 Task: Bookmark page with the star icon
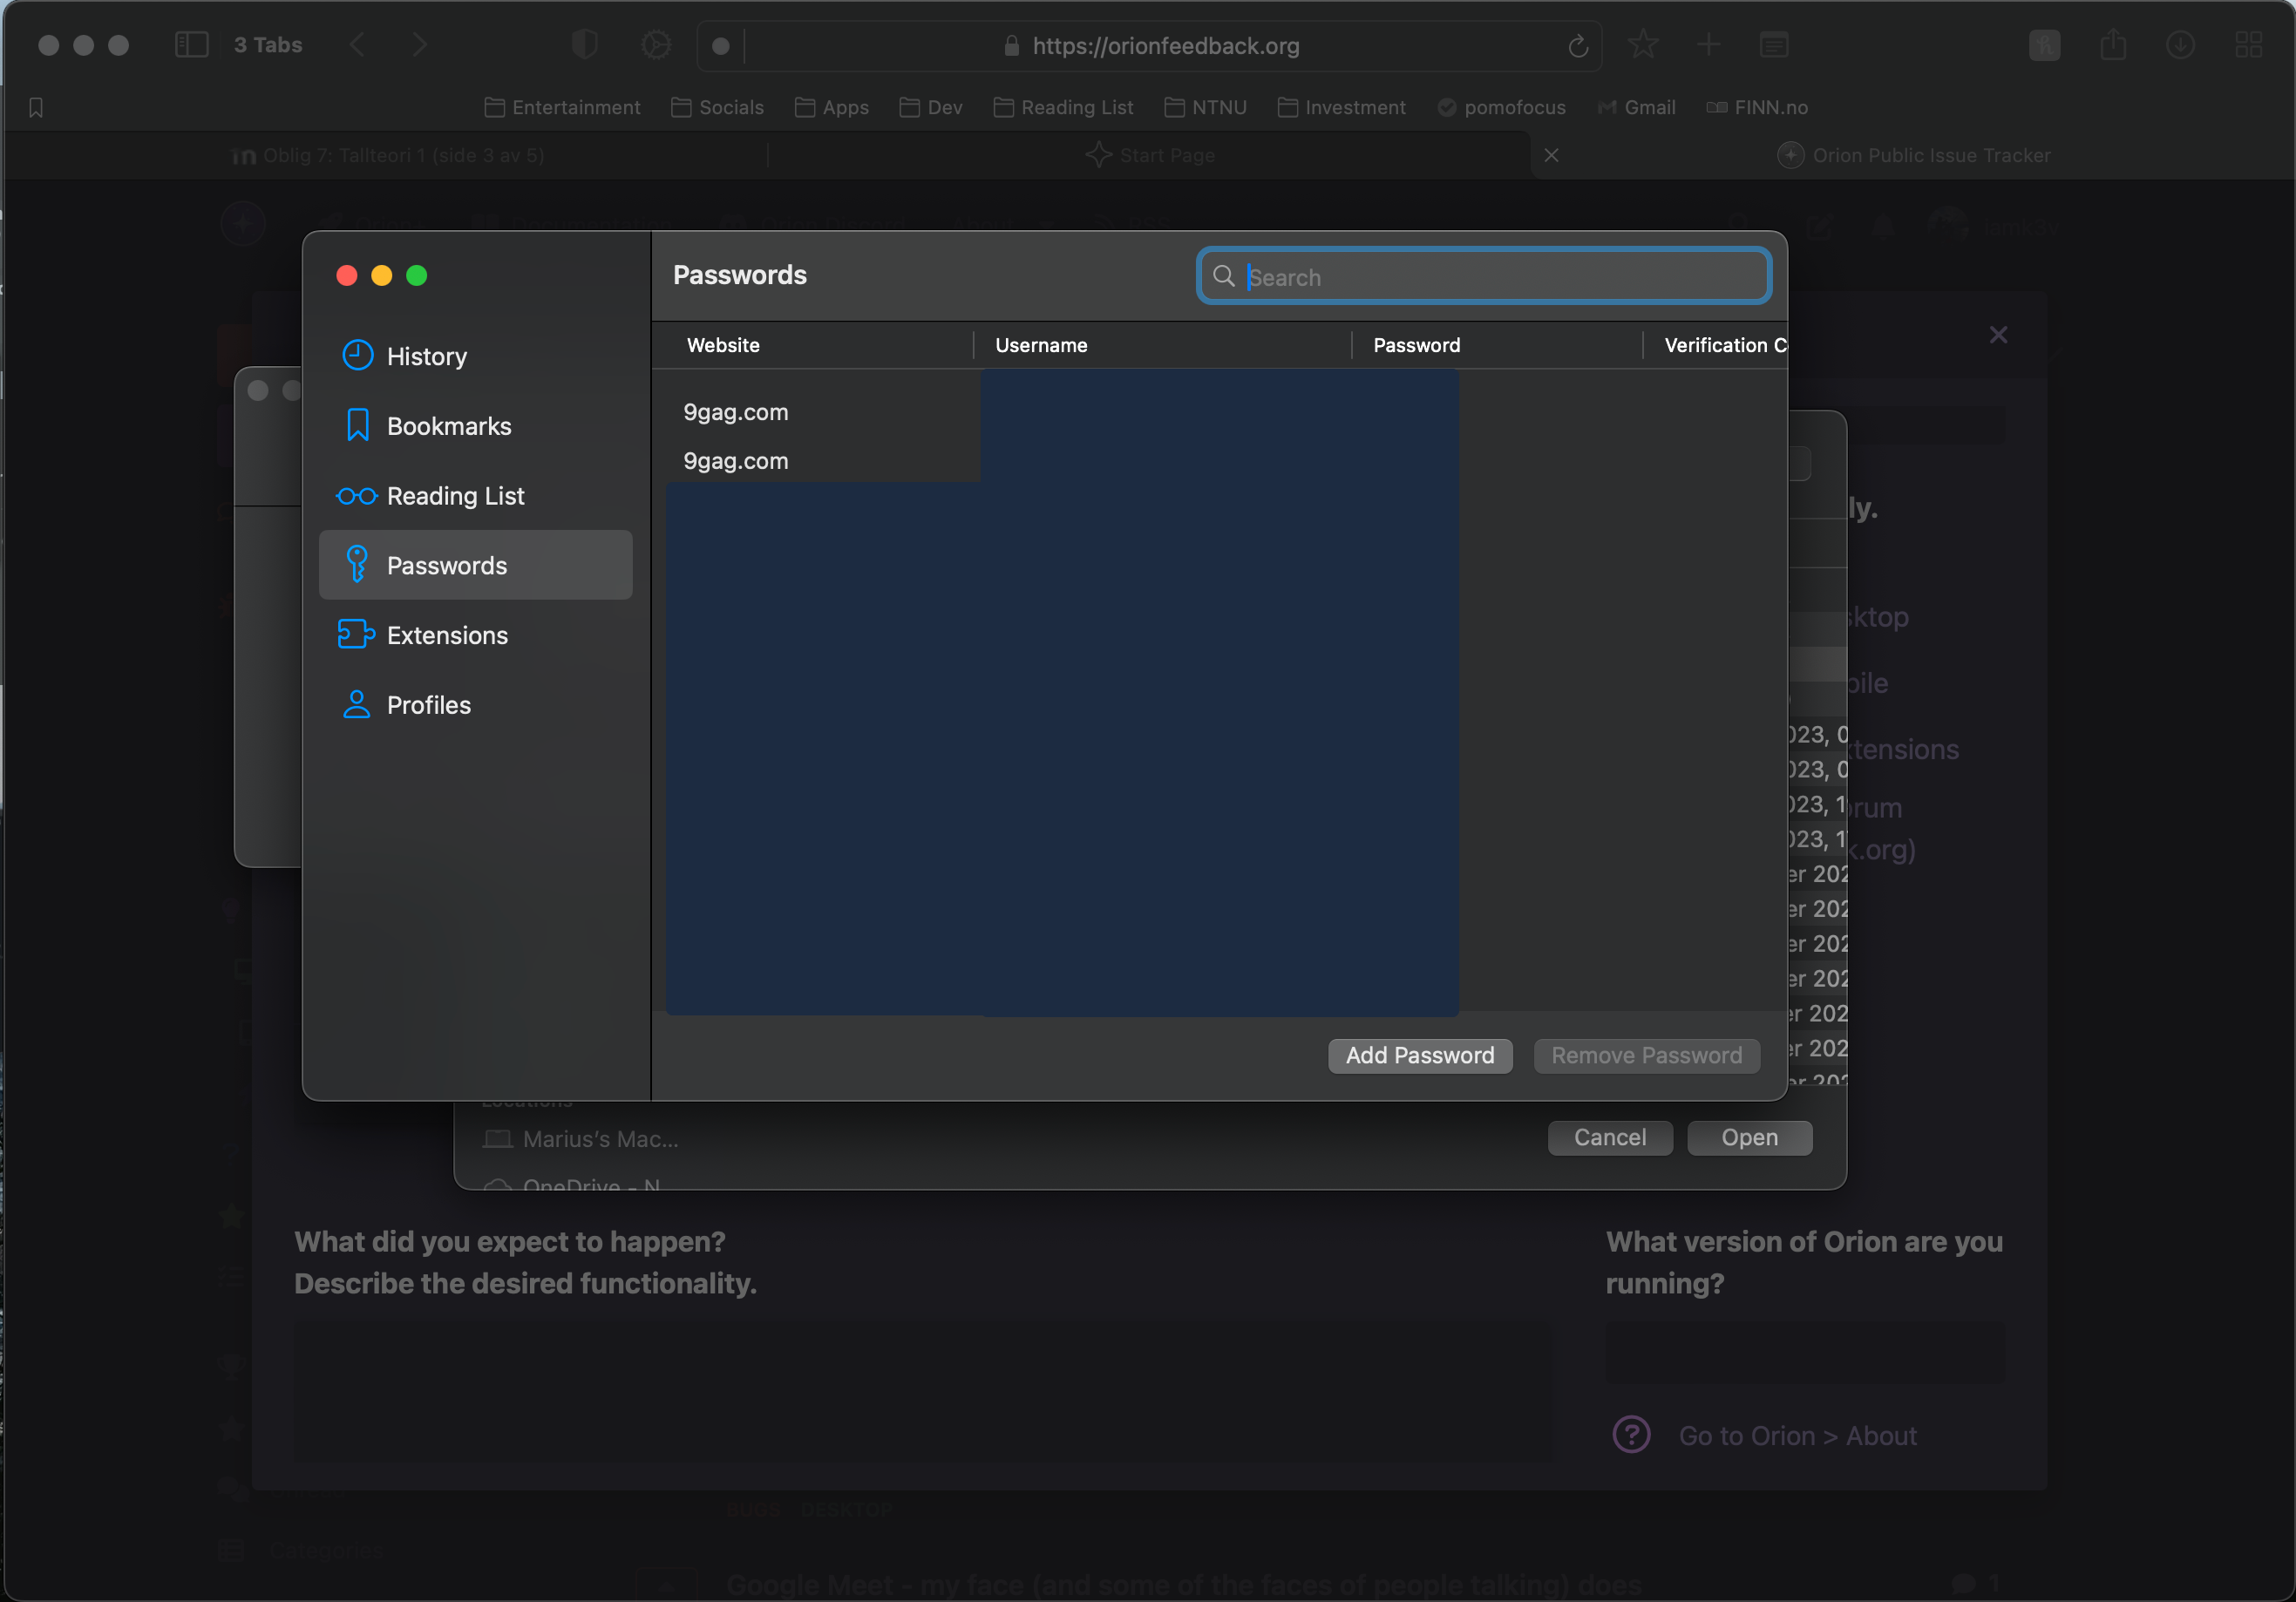[1643, 45]
